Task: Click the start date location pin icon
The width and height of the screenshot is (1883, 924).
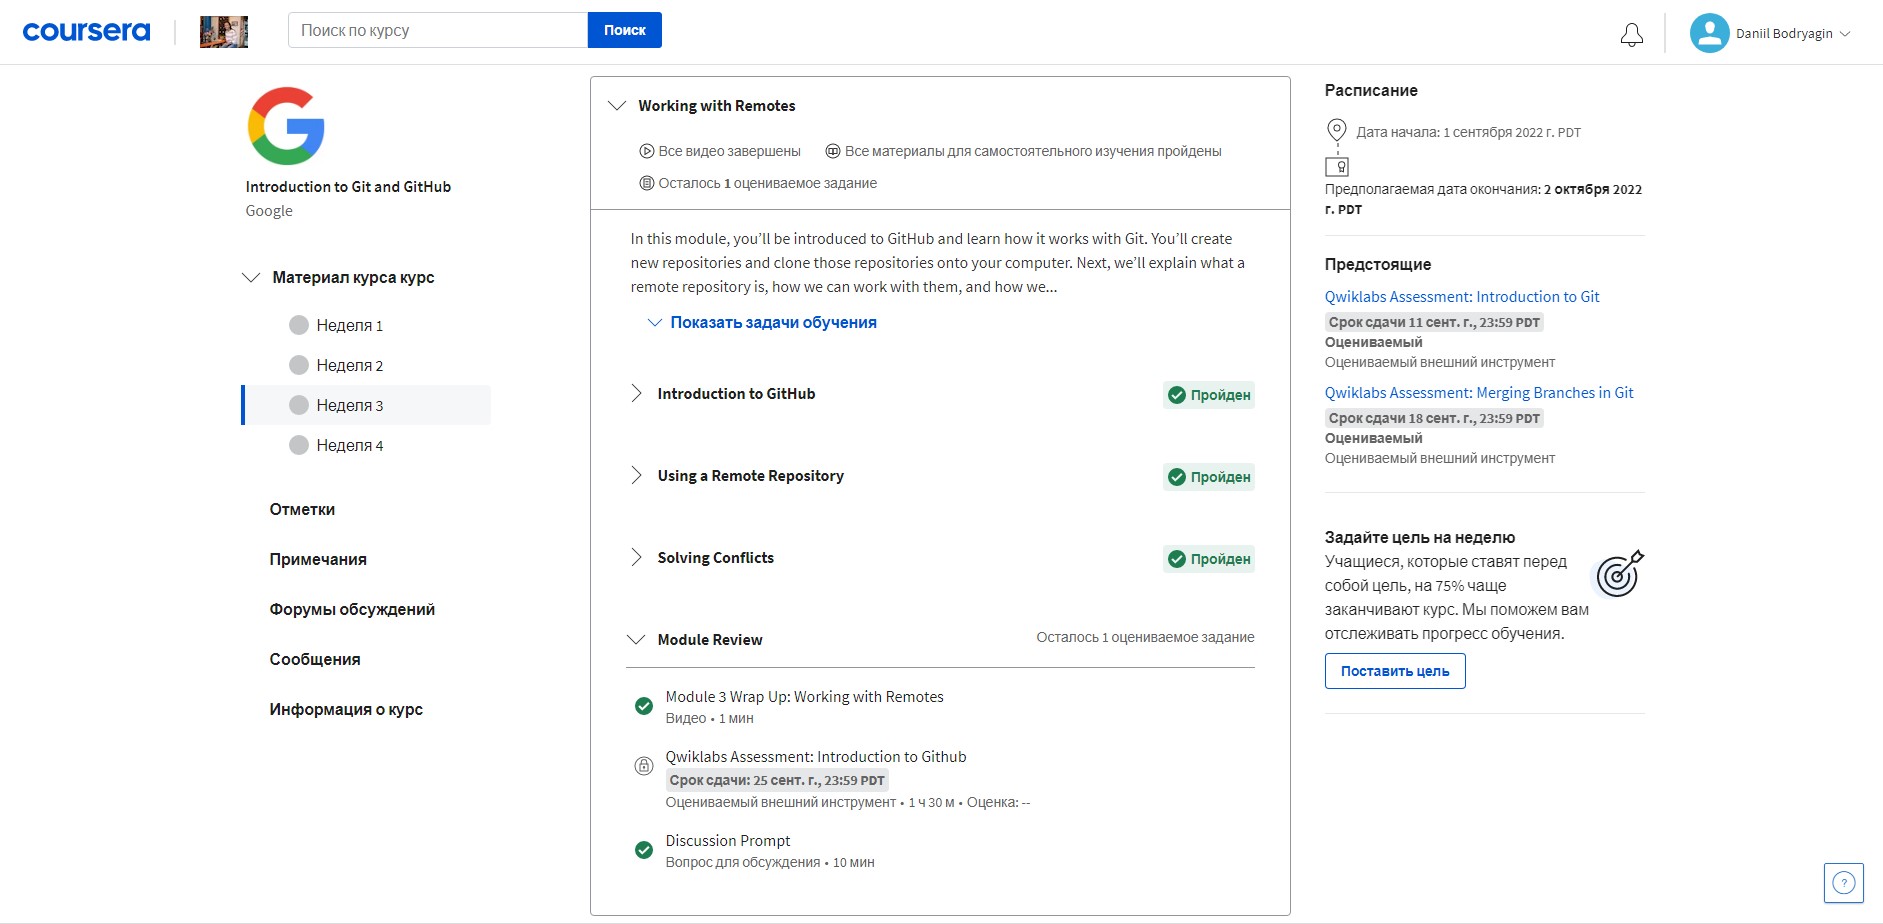Action: tap(1336, 130)
